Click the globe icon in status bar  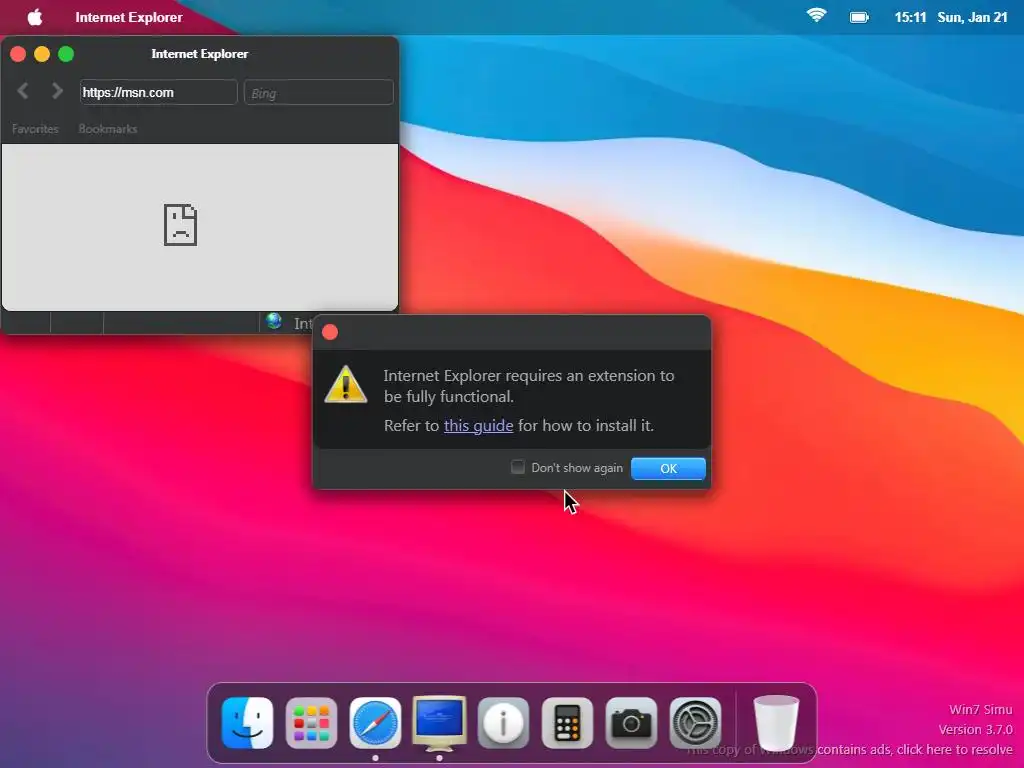pos(274,321)
